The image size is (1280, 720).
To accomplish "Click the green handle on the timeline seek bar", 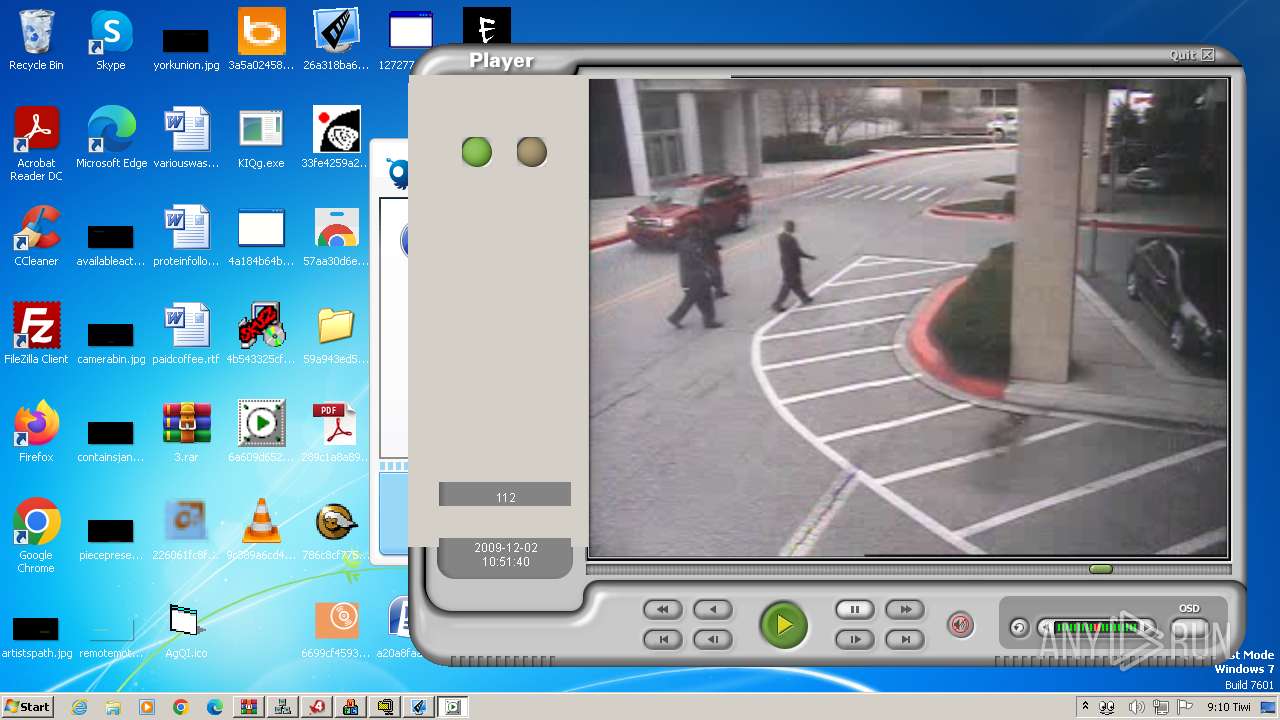I will point(1101,569).
